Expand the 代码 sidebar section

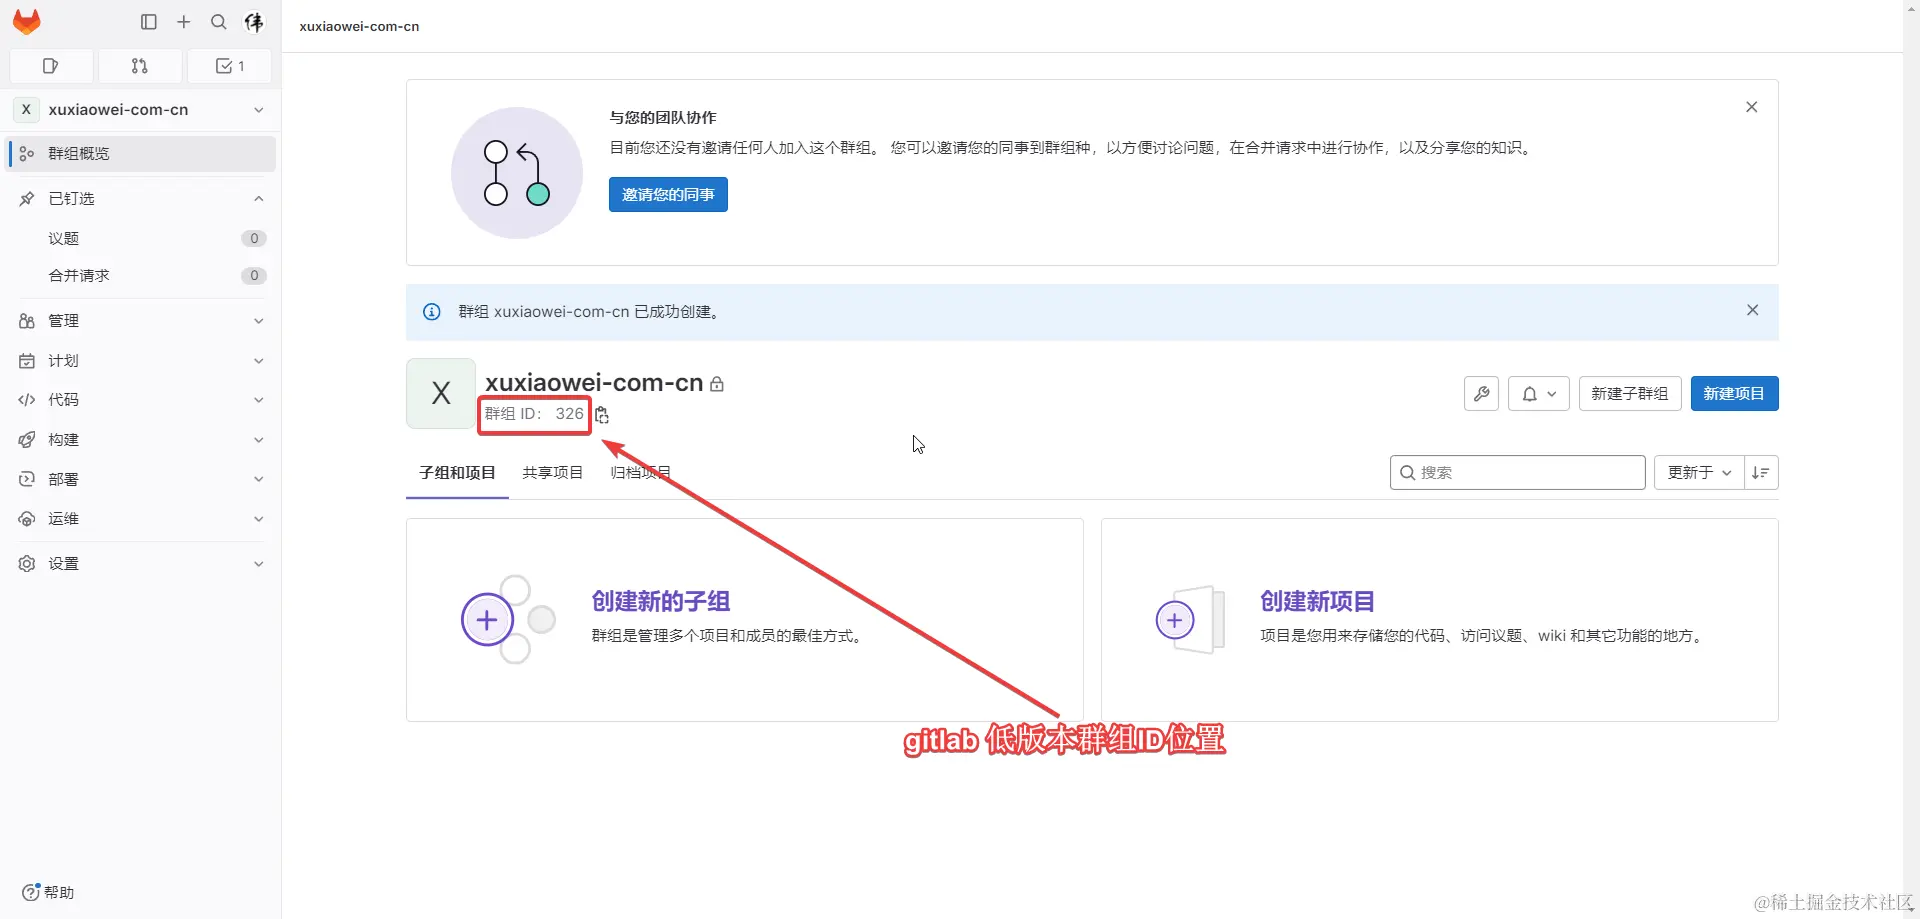[141, 400]
